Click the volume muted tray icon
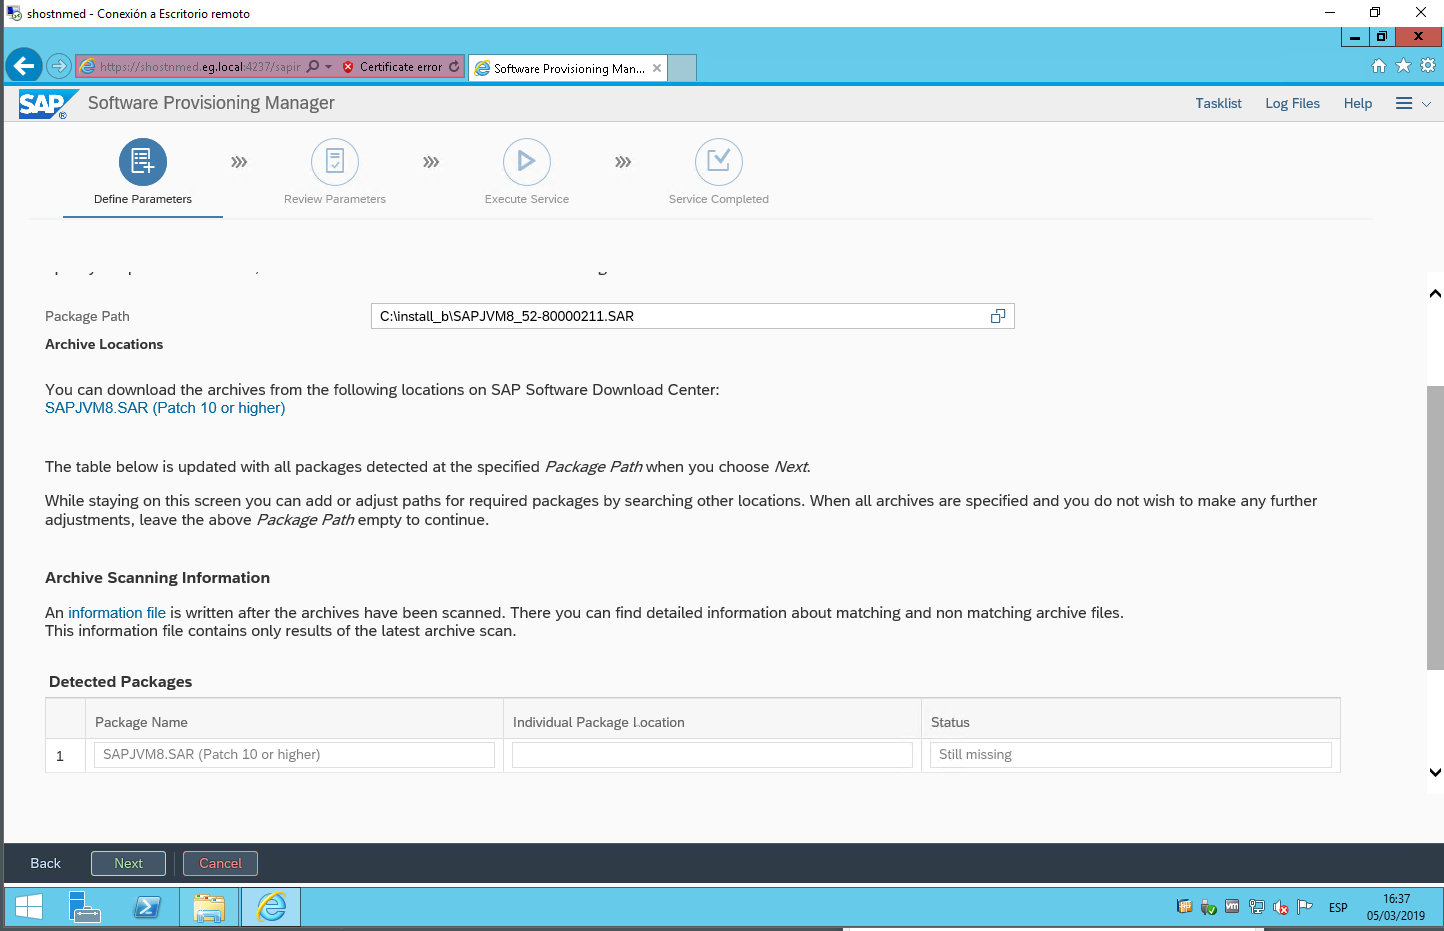The width and height of the screenshot is (1444, 931). click(x=1281, y=908)
